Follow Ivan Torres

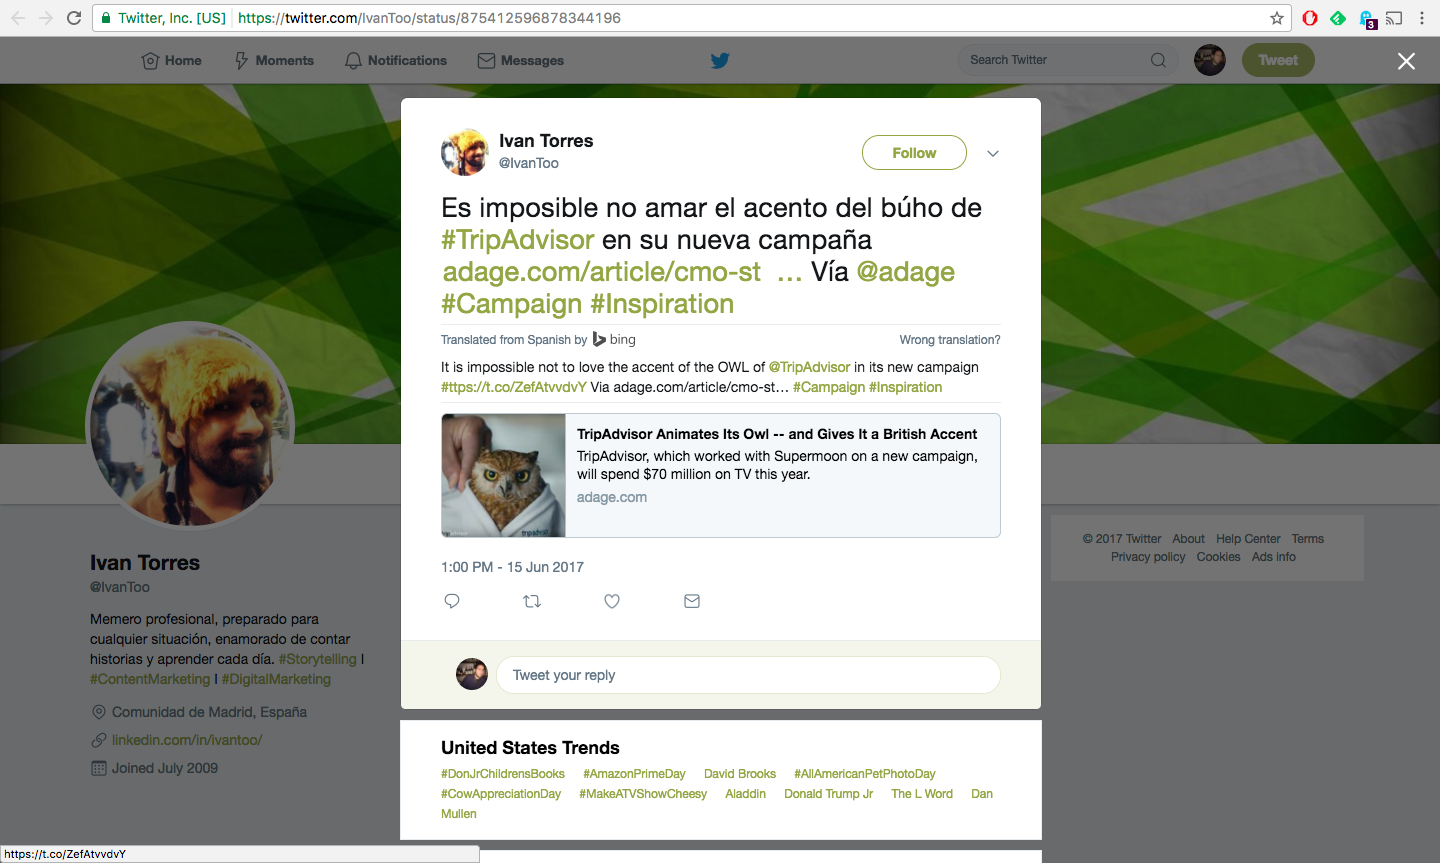pyautogui.click(x=914, y=153)
